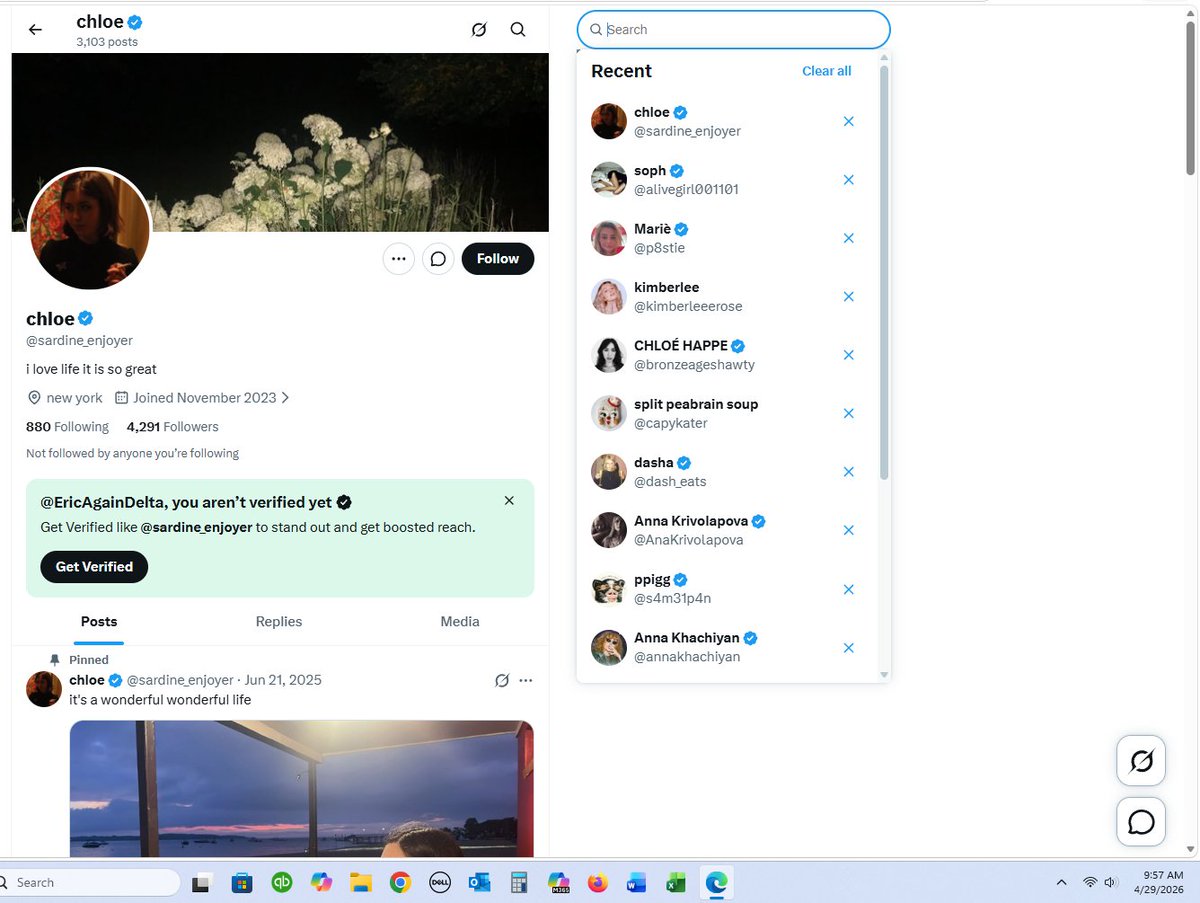This screenshot has width=1200, height=903.
Task: Clear all recent searches
Action: tap(827, 71)
